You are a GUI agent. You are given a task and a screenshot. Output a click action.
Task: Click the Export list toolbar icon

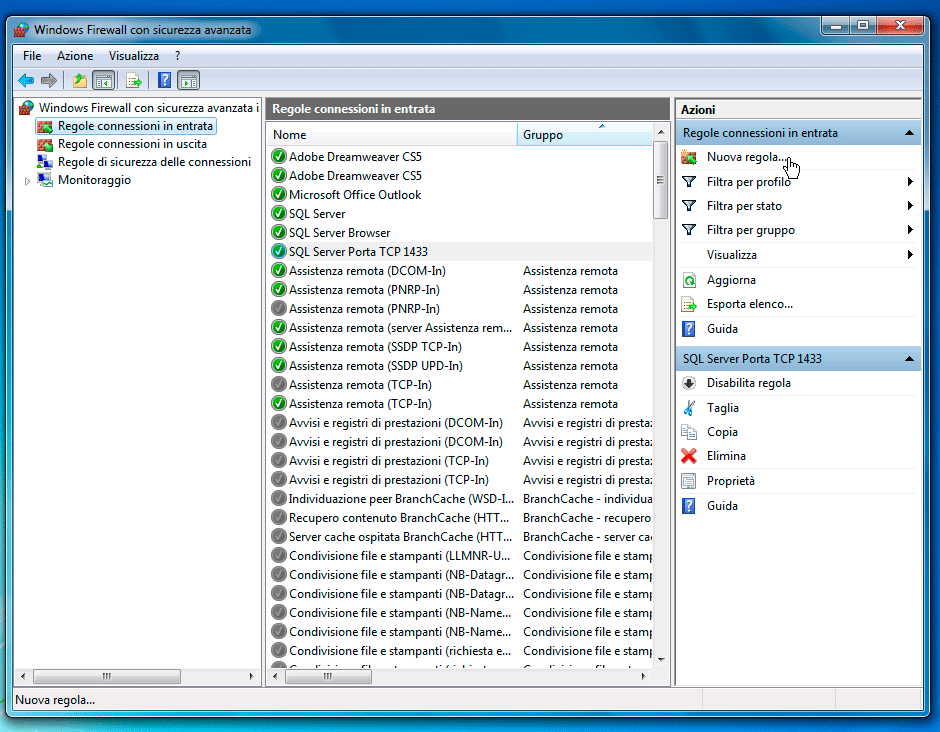click(x=134, y=80)
